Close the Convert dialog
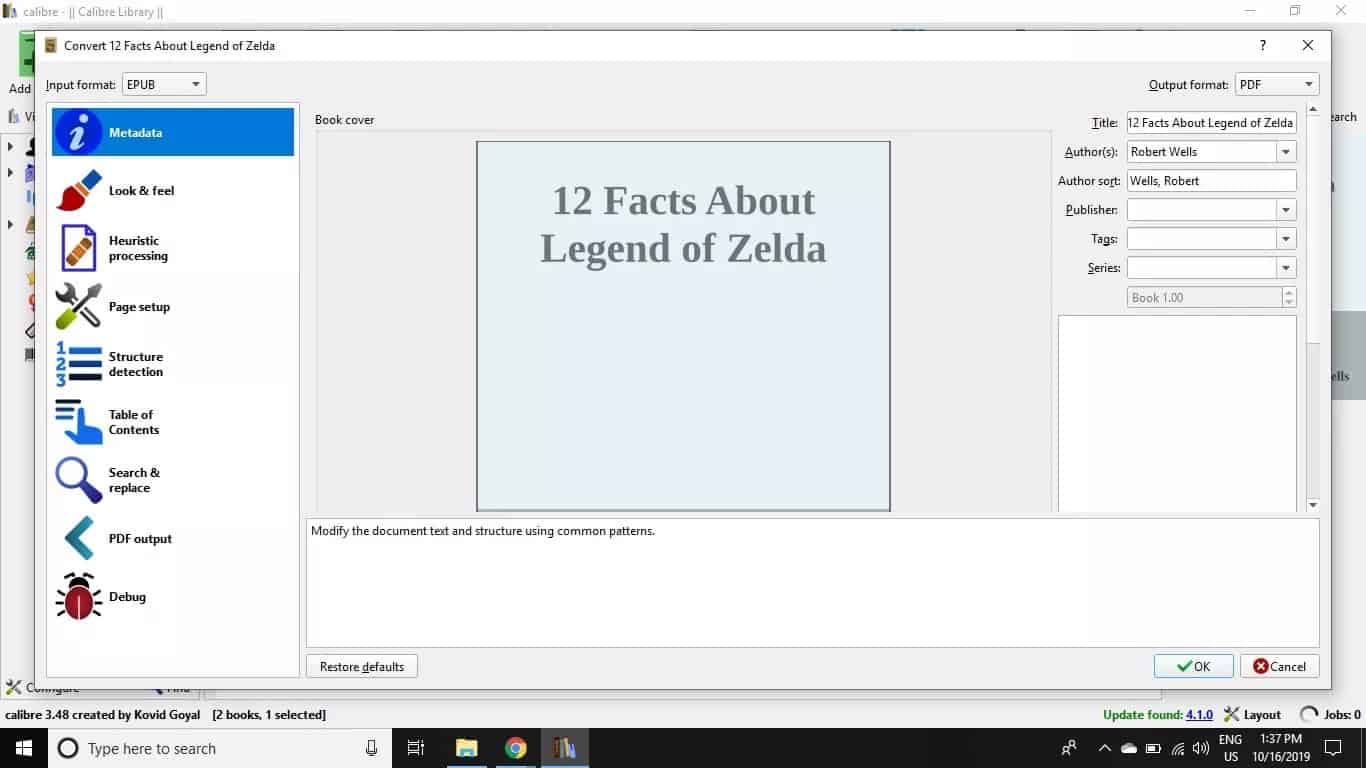 [x=1308, y=45]
